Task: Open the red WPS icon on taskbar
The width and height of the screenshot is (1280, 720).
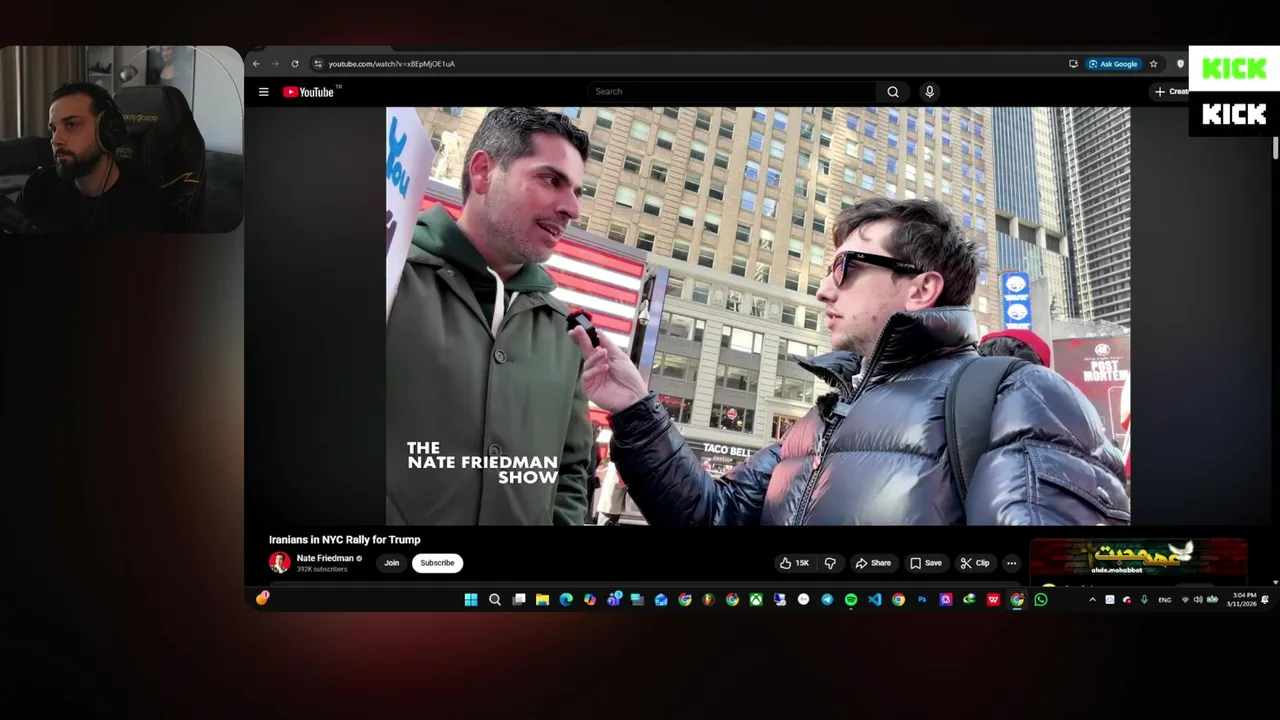Action: coord(993,600)
